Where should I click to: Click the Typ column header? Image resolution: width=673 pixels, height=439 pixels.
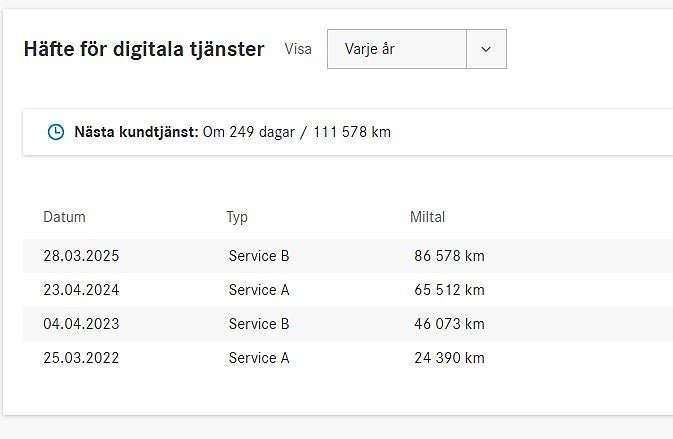(x=237, y=217)
